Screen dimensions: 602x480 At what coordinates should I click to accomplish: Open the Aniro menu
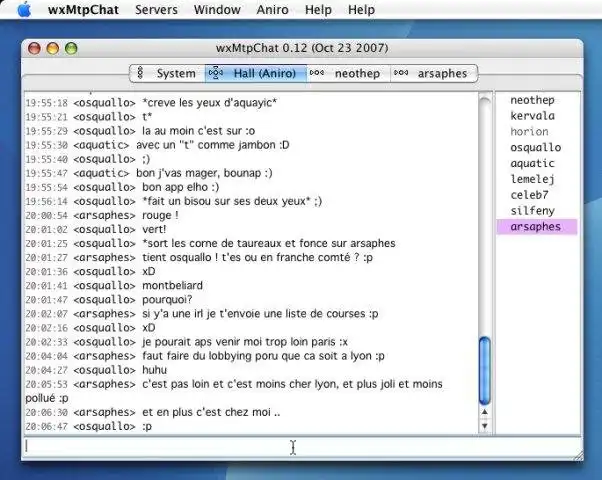272,10
